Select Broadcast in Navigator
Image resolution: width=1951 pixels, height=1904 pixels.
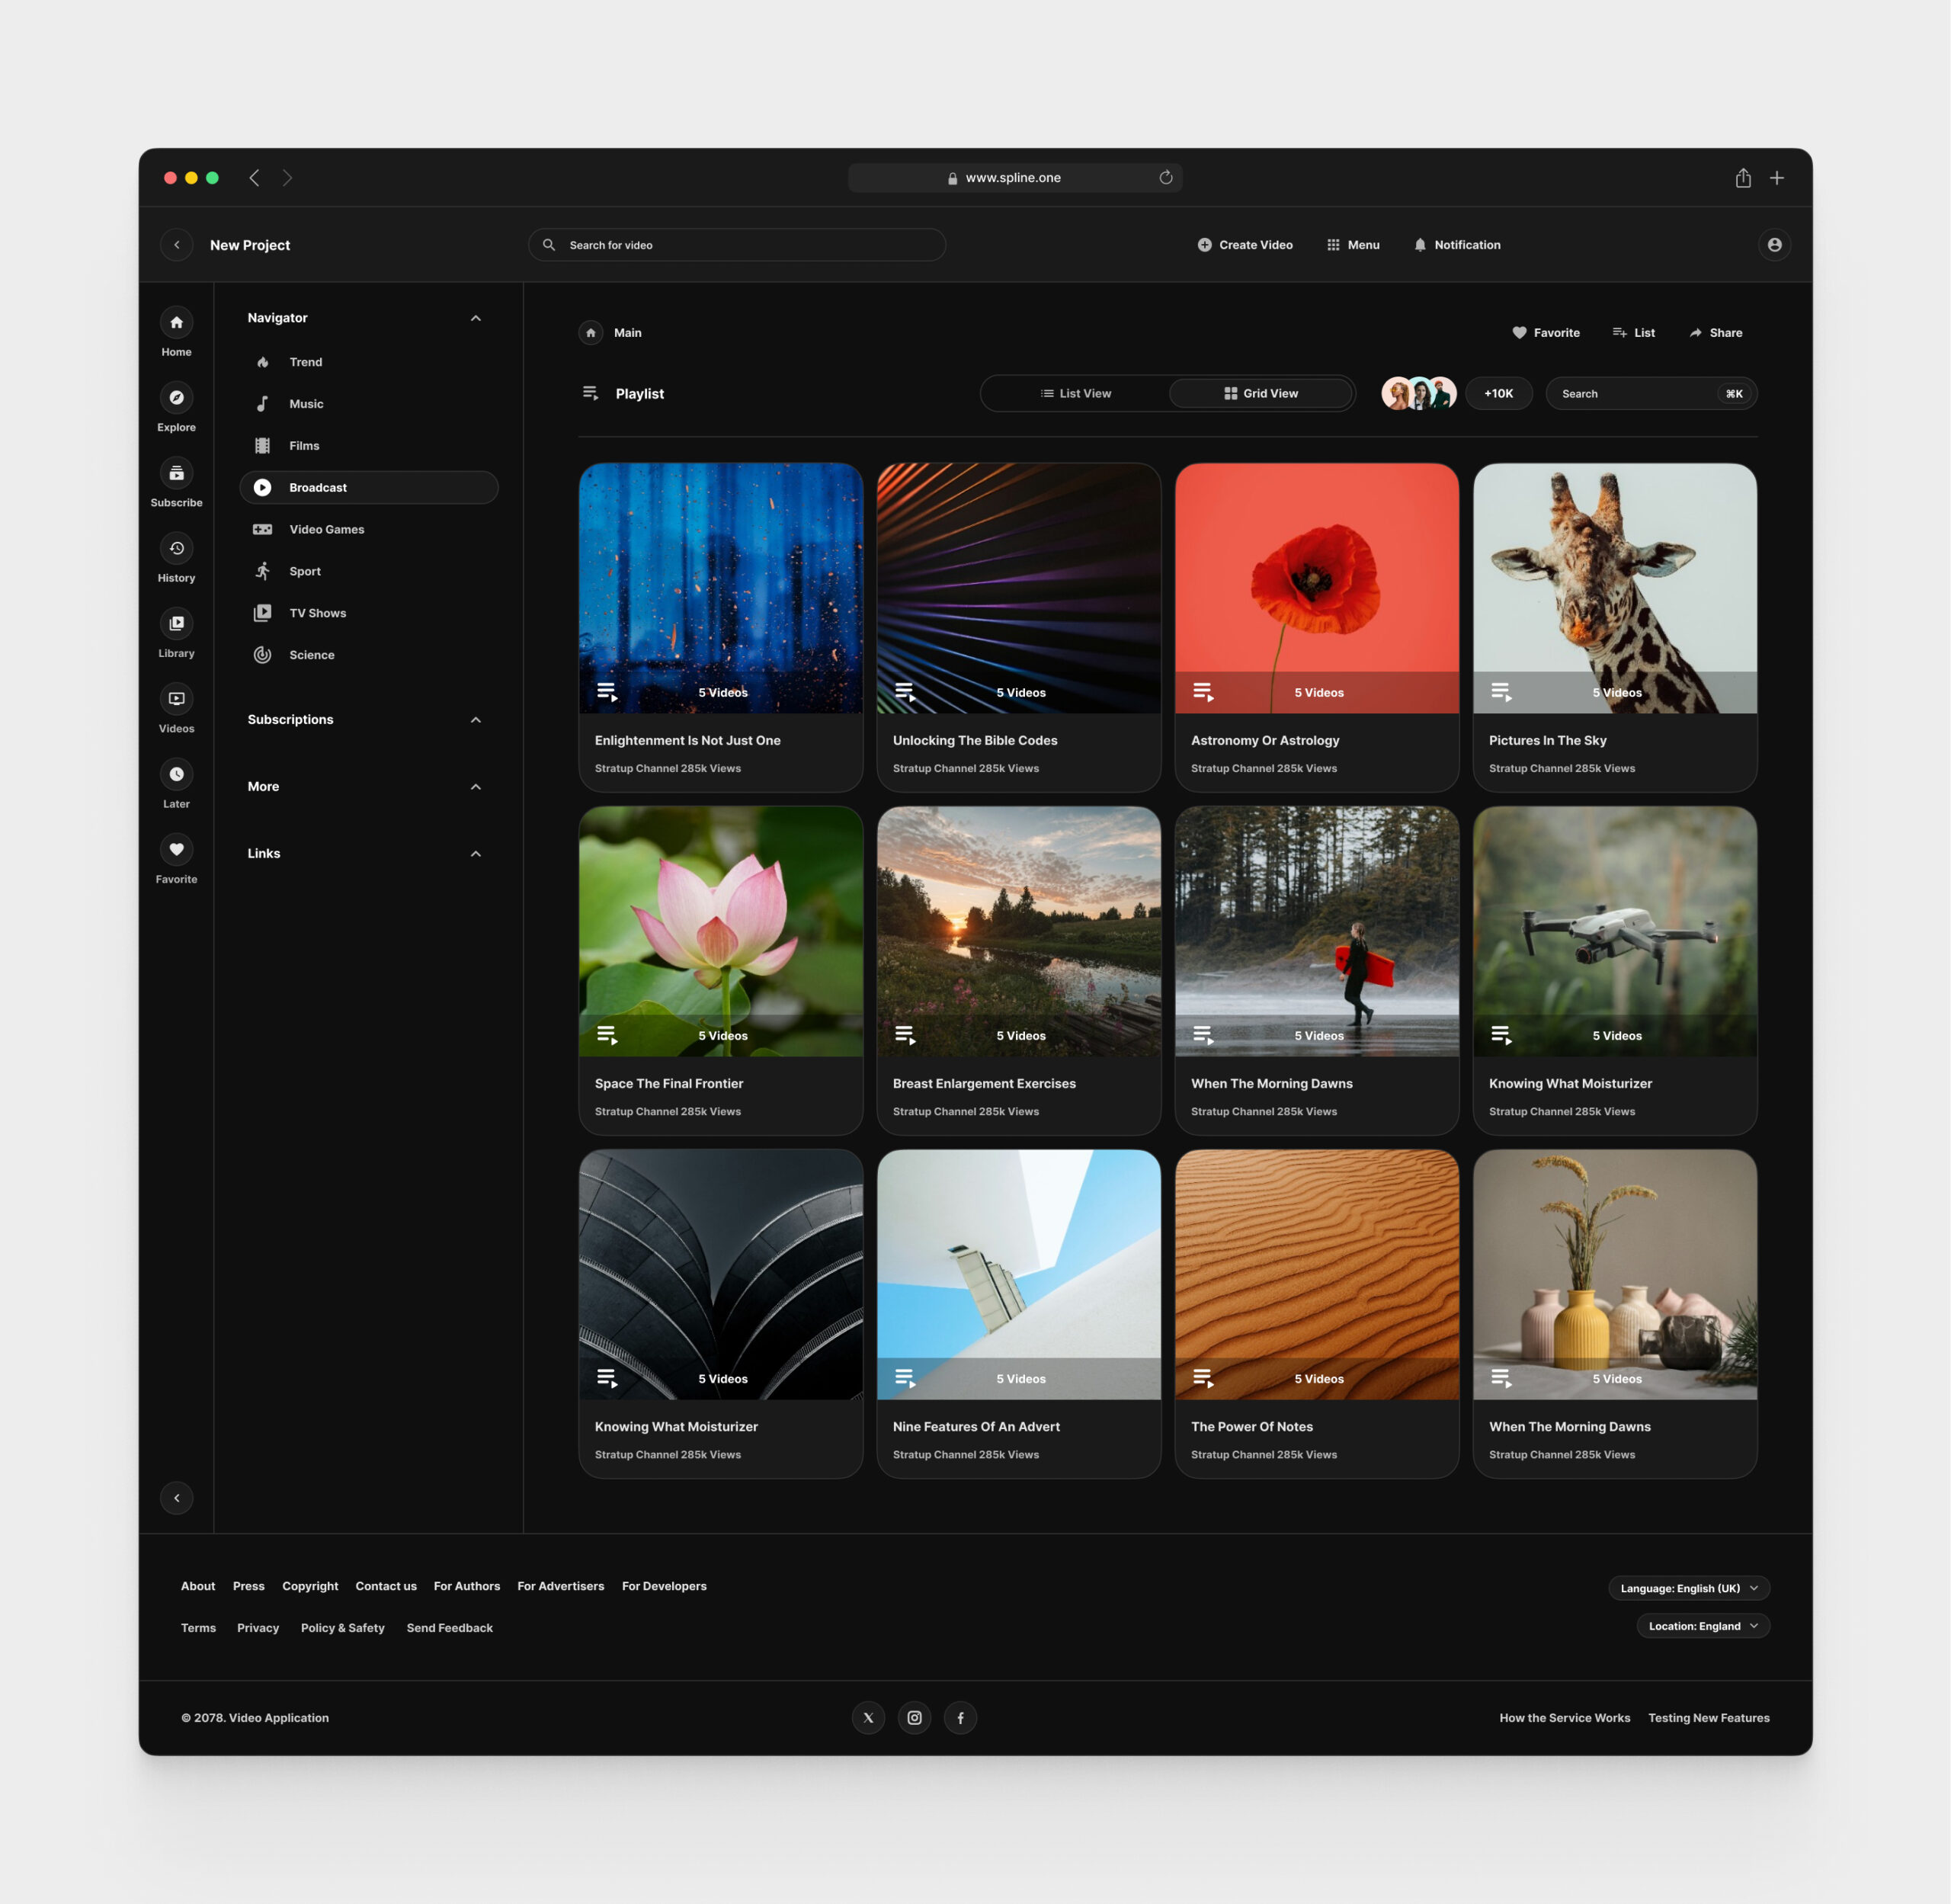pyautogui.click(x=369, y=488)
